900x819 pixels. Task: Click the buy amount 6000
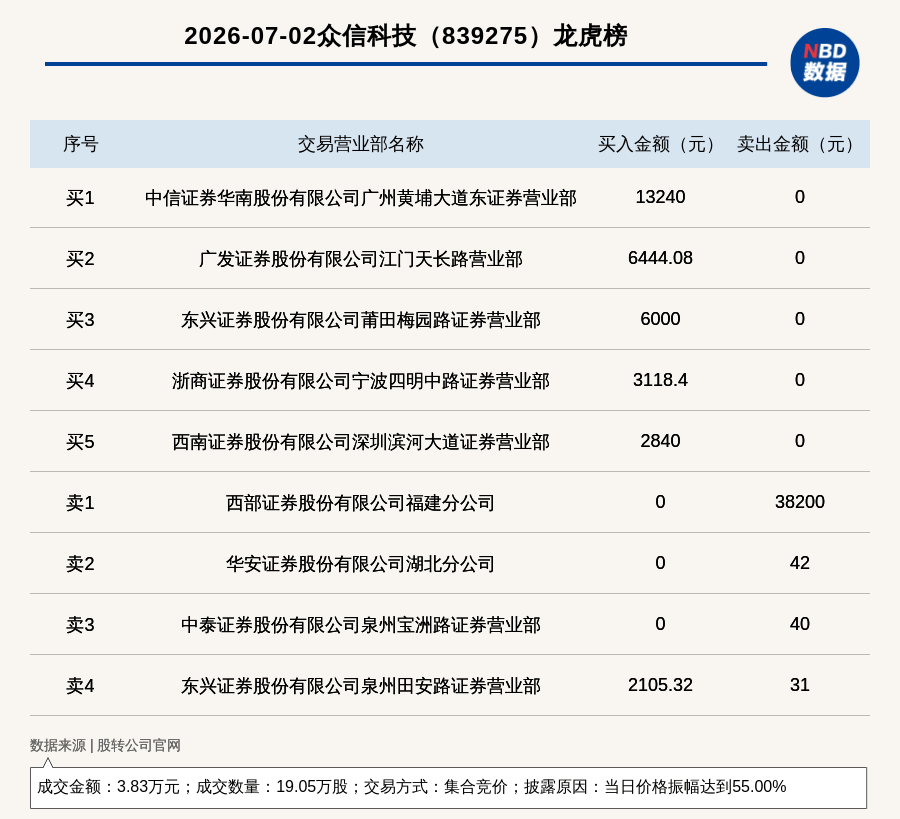(660, 319)
